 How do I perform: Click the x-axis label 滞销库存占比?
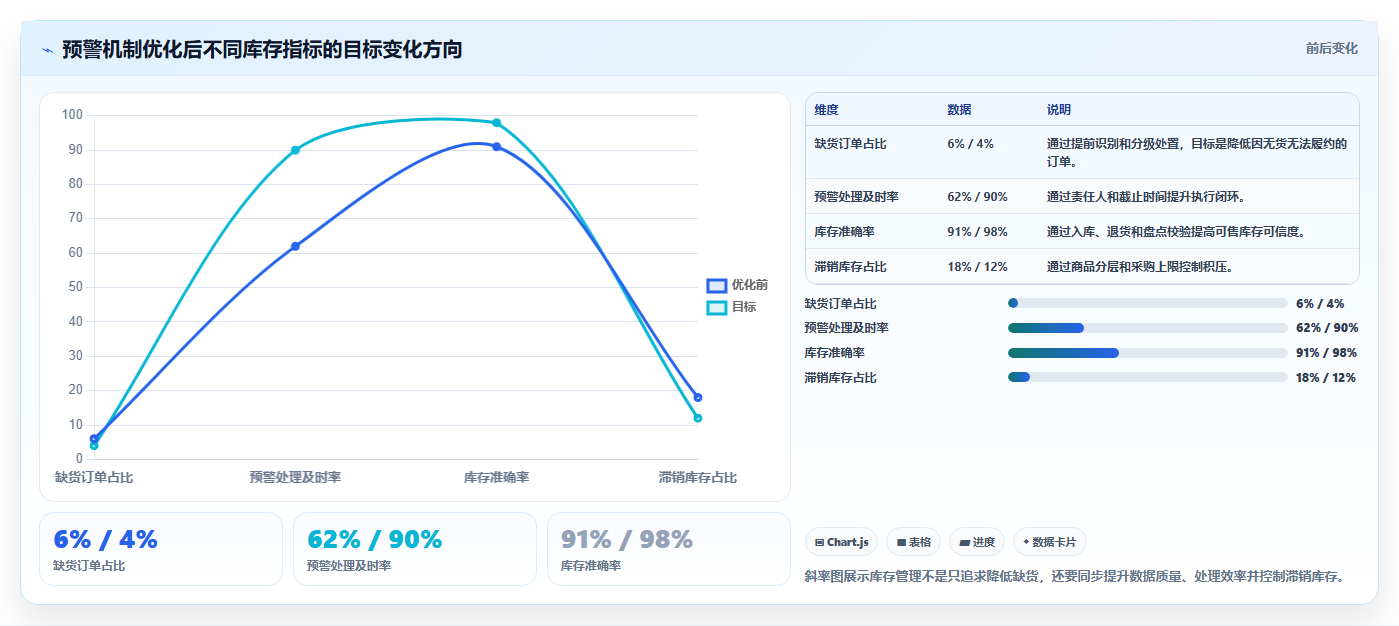(x=698, y=477)
